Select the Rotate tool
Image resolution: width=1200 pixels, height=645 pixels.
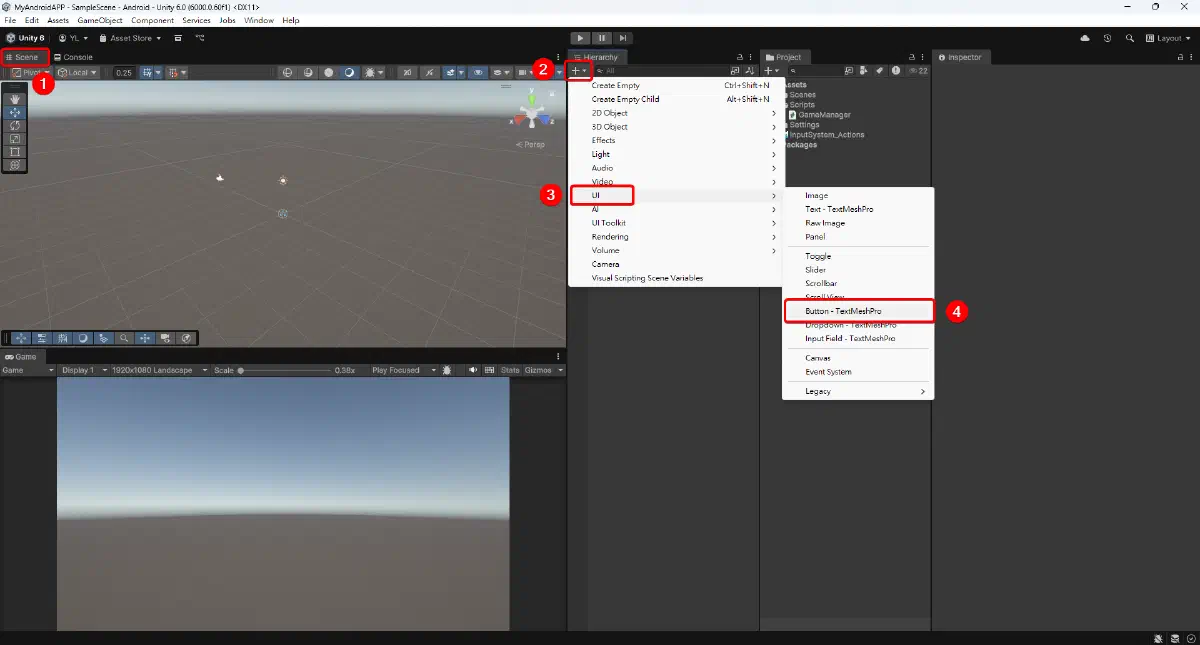pos(14,126)
